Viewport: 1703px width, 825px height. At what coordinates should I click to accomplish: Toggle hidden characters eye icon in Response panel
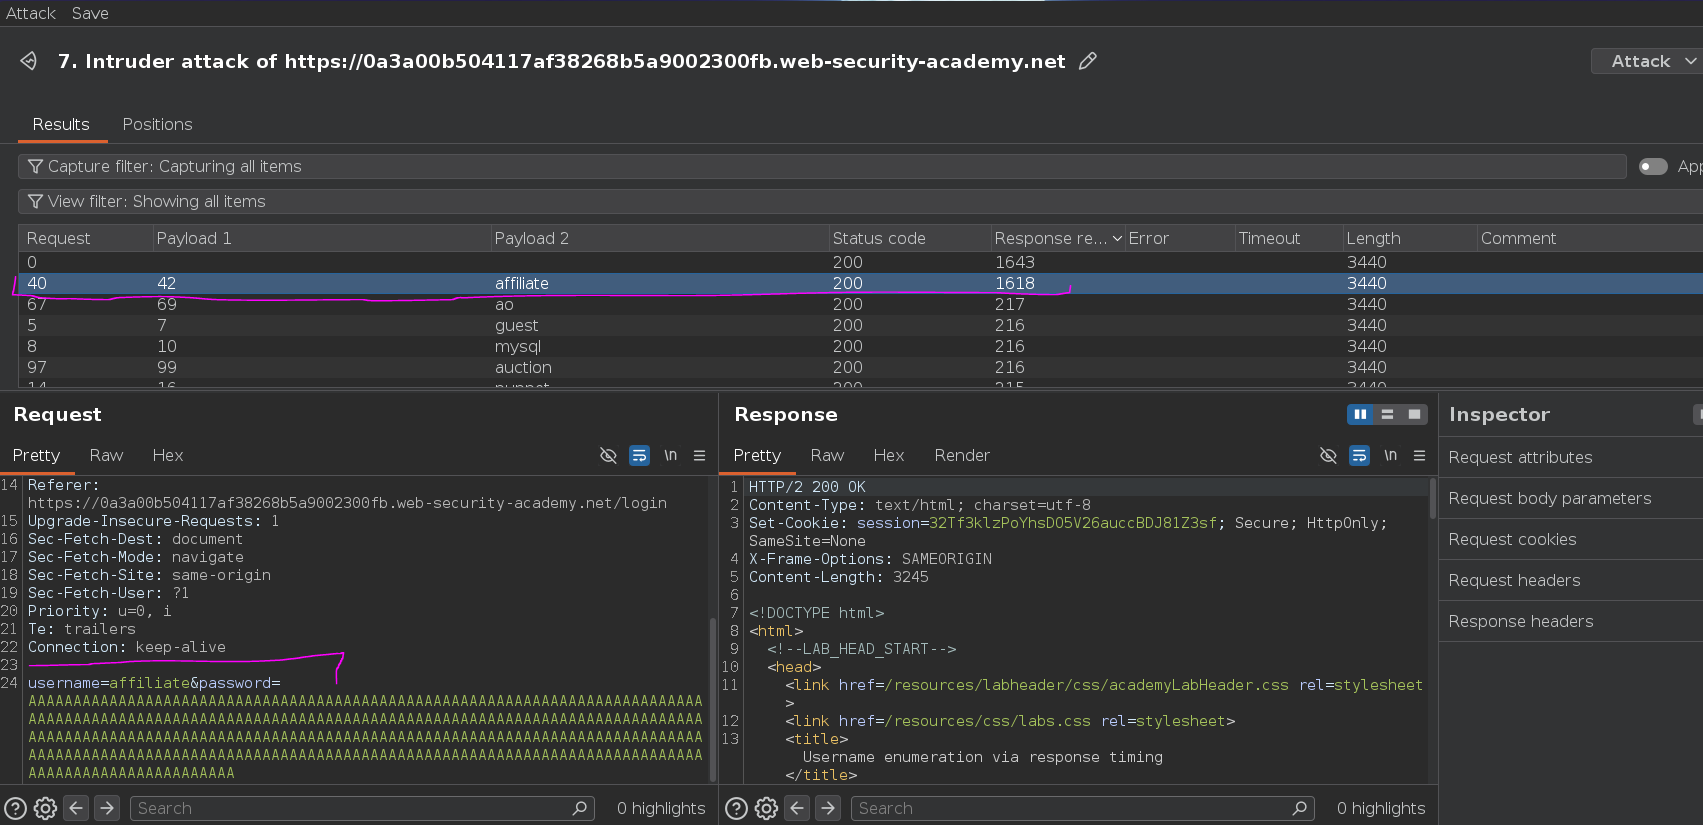[x=1328, y=455]
